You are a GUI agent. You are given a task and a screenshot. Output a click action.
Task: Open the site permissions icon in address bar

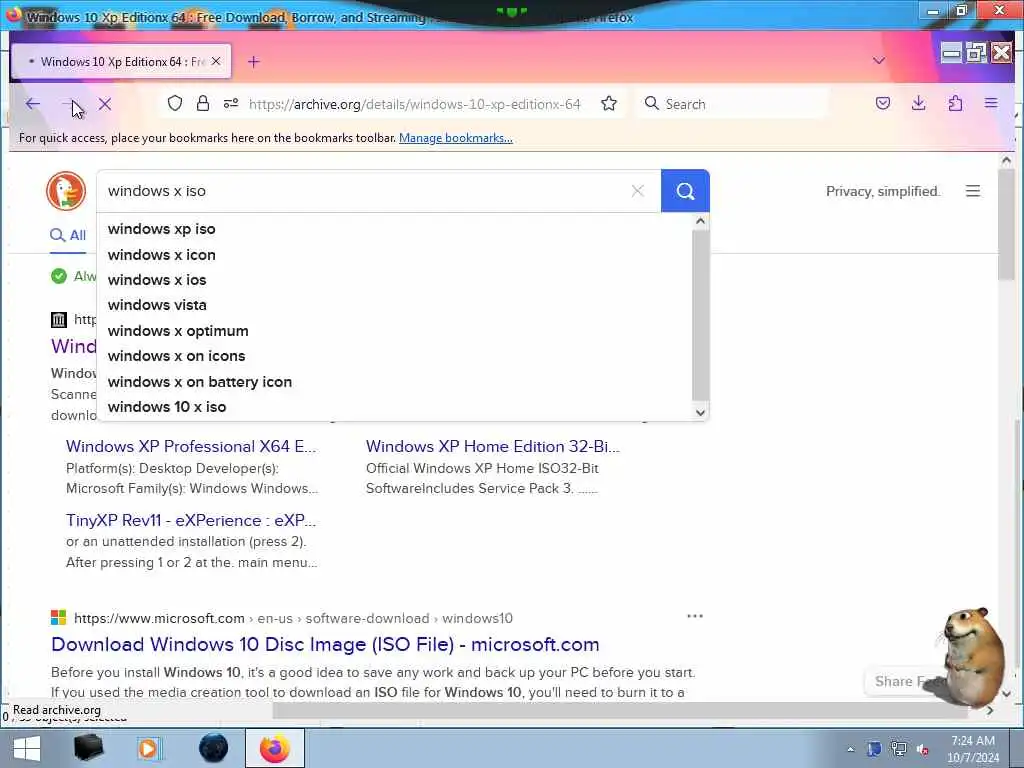(x=231, y=103)
